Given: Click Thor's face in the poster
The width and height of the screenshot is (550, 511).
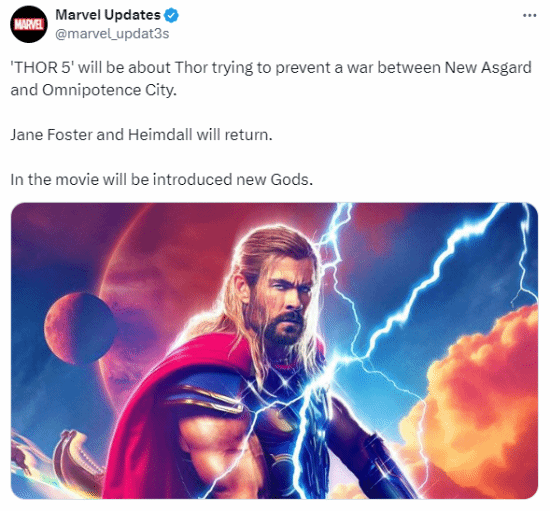Looking at the screenshot, I should coord(285,294).
